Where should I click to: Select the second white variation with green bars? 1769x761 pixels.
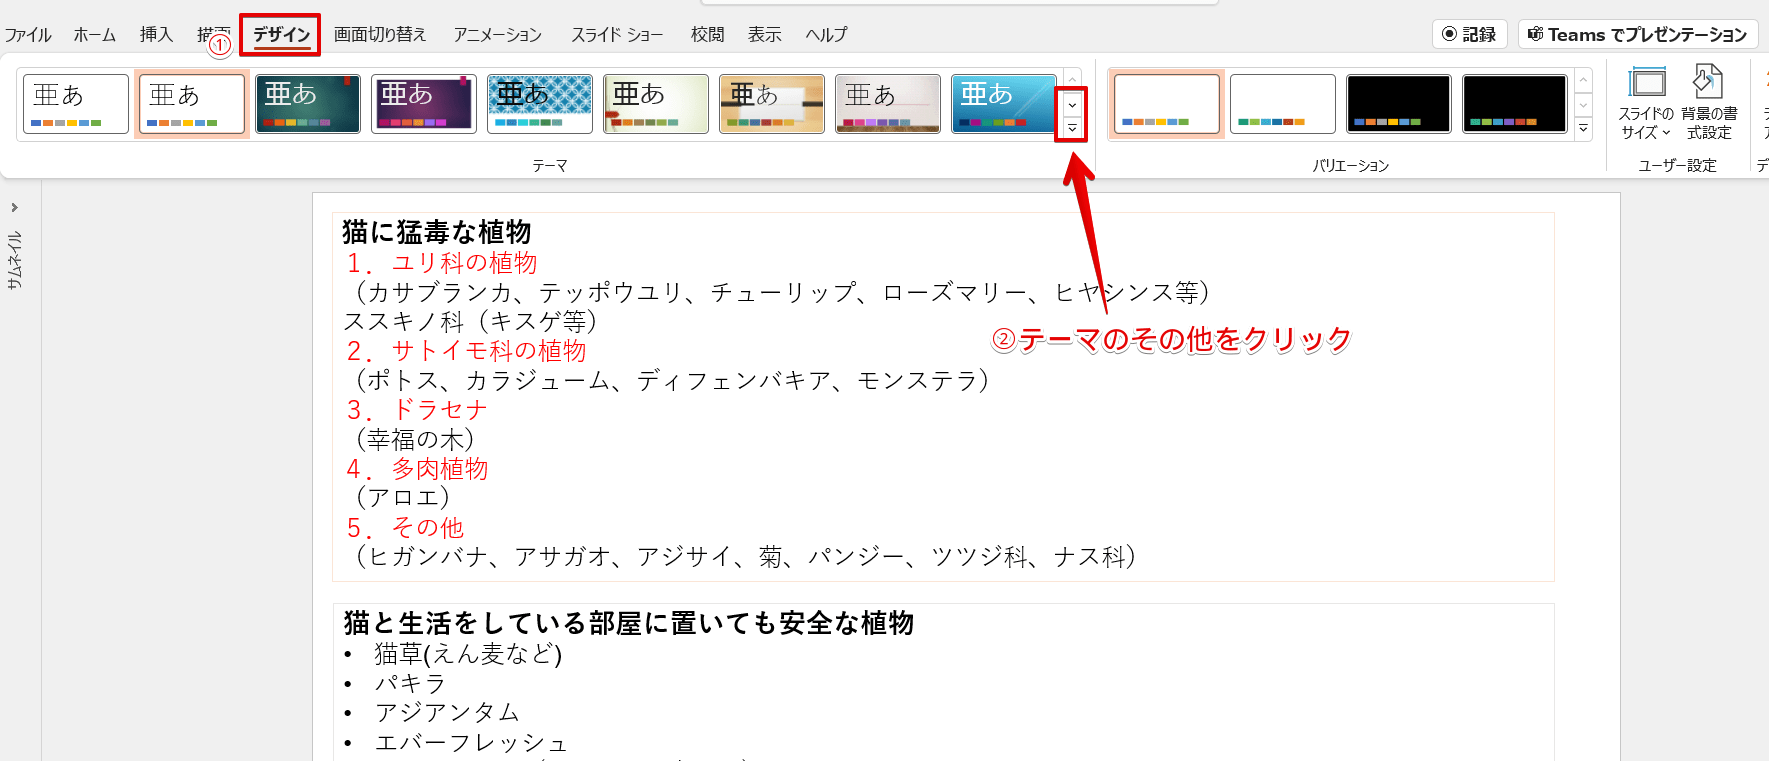click(x=1283, y=104)
